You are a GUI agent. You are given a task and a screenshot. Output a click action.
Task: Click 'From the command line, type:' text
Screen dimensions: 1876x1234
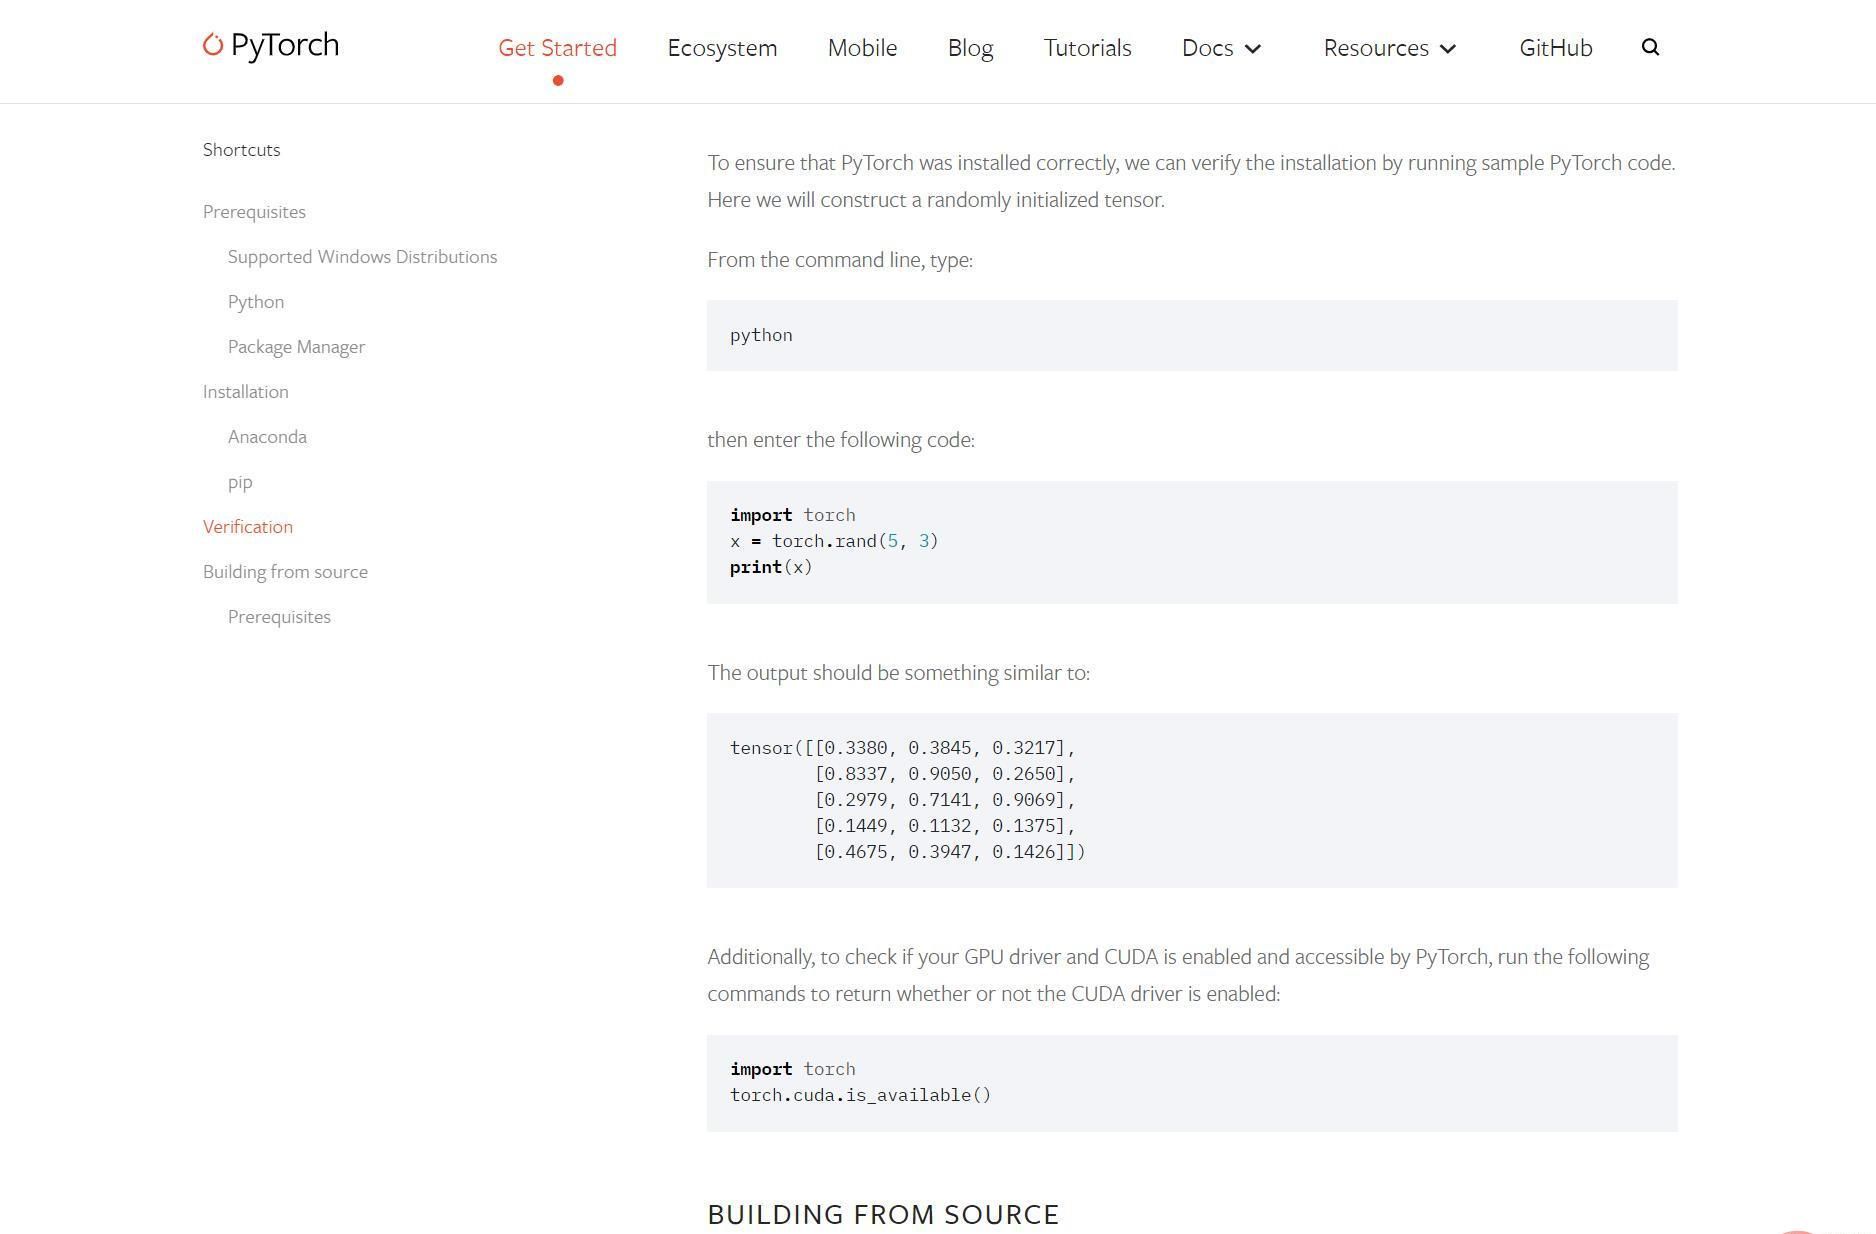[x=840, y=260]
